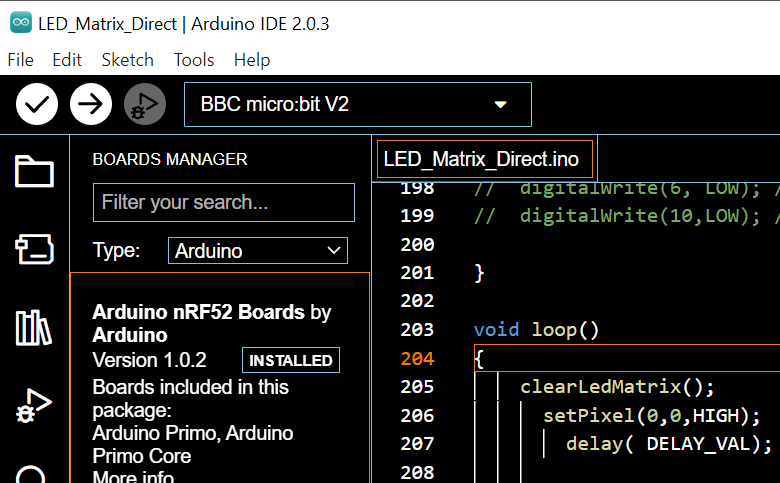780x483 pixels.
Task: Click the Arduino IDE logo in title bar
Action: click(x=21, y=23)
